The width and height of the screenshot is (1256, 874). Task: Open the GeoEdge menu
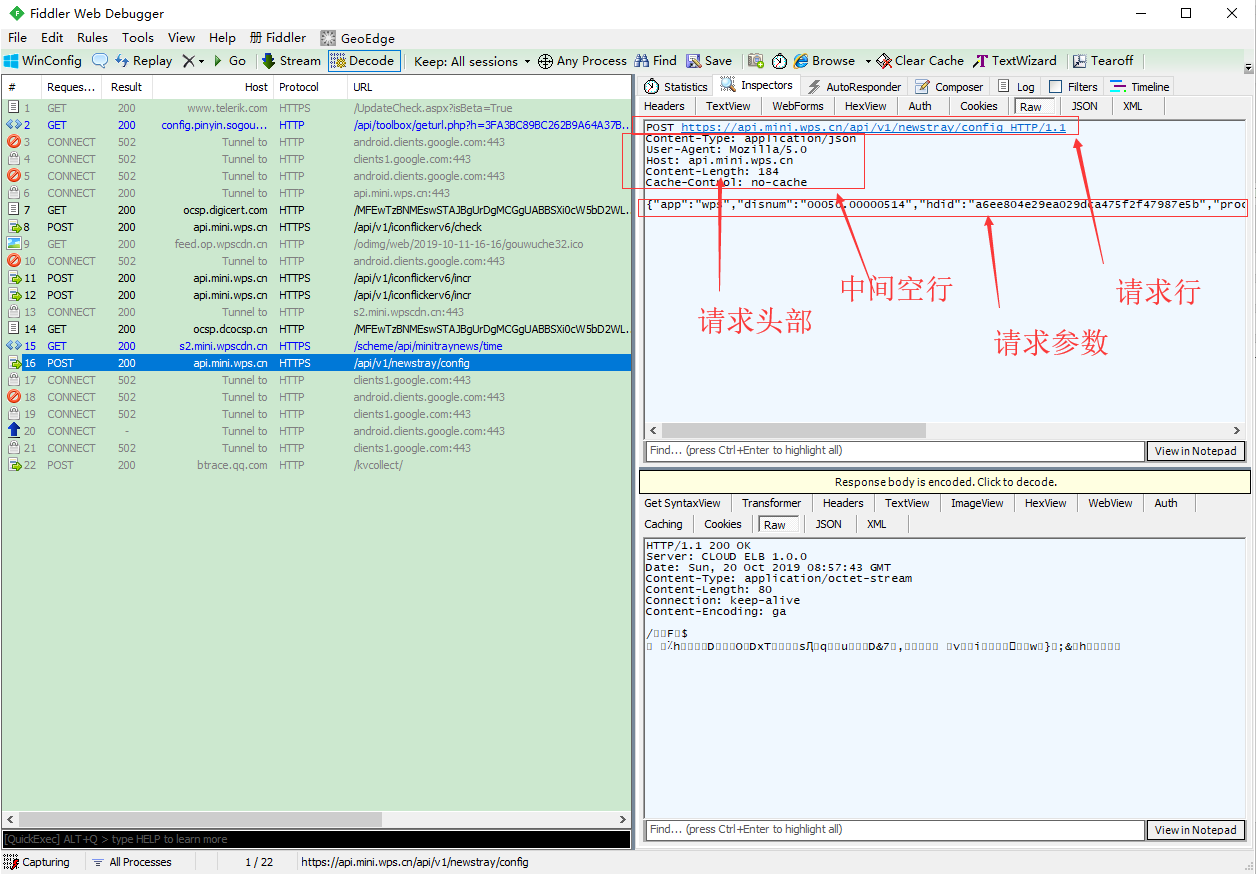pyautogui.click(x=357, y=38)
